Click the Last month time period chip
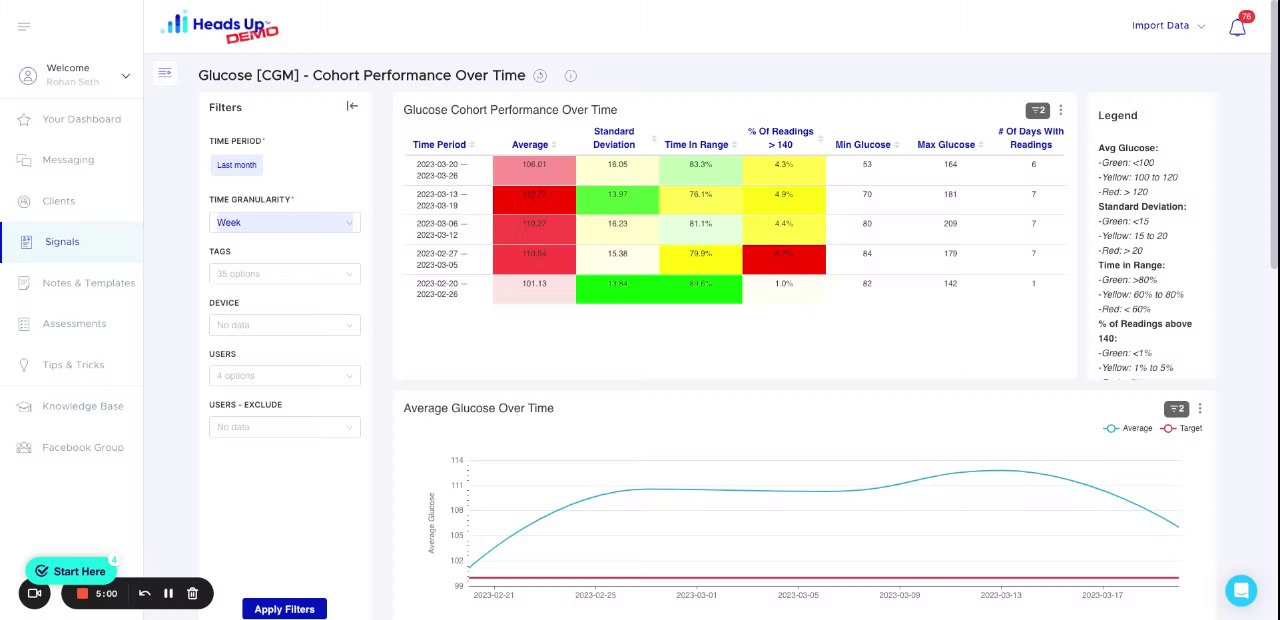Image resolution: width=1280 pixels, height=620 pixels. pyautogui.click(x=236, y=165)
